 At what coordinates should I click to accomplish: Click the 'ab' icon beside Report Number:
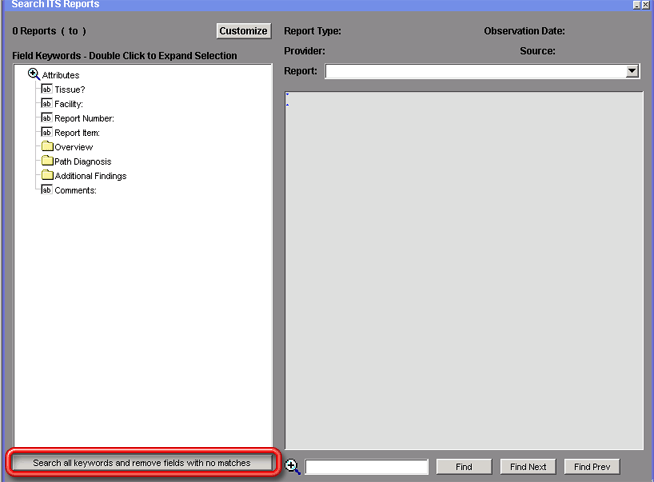[46, 118]
